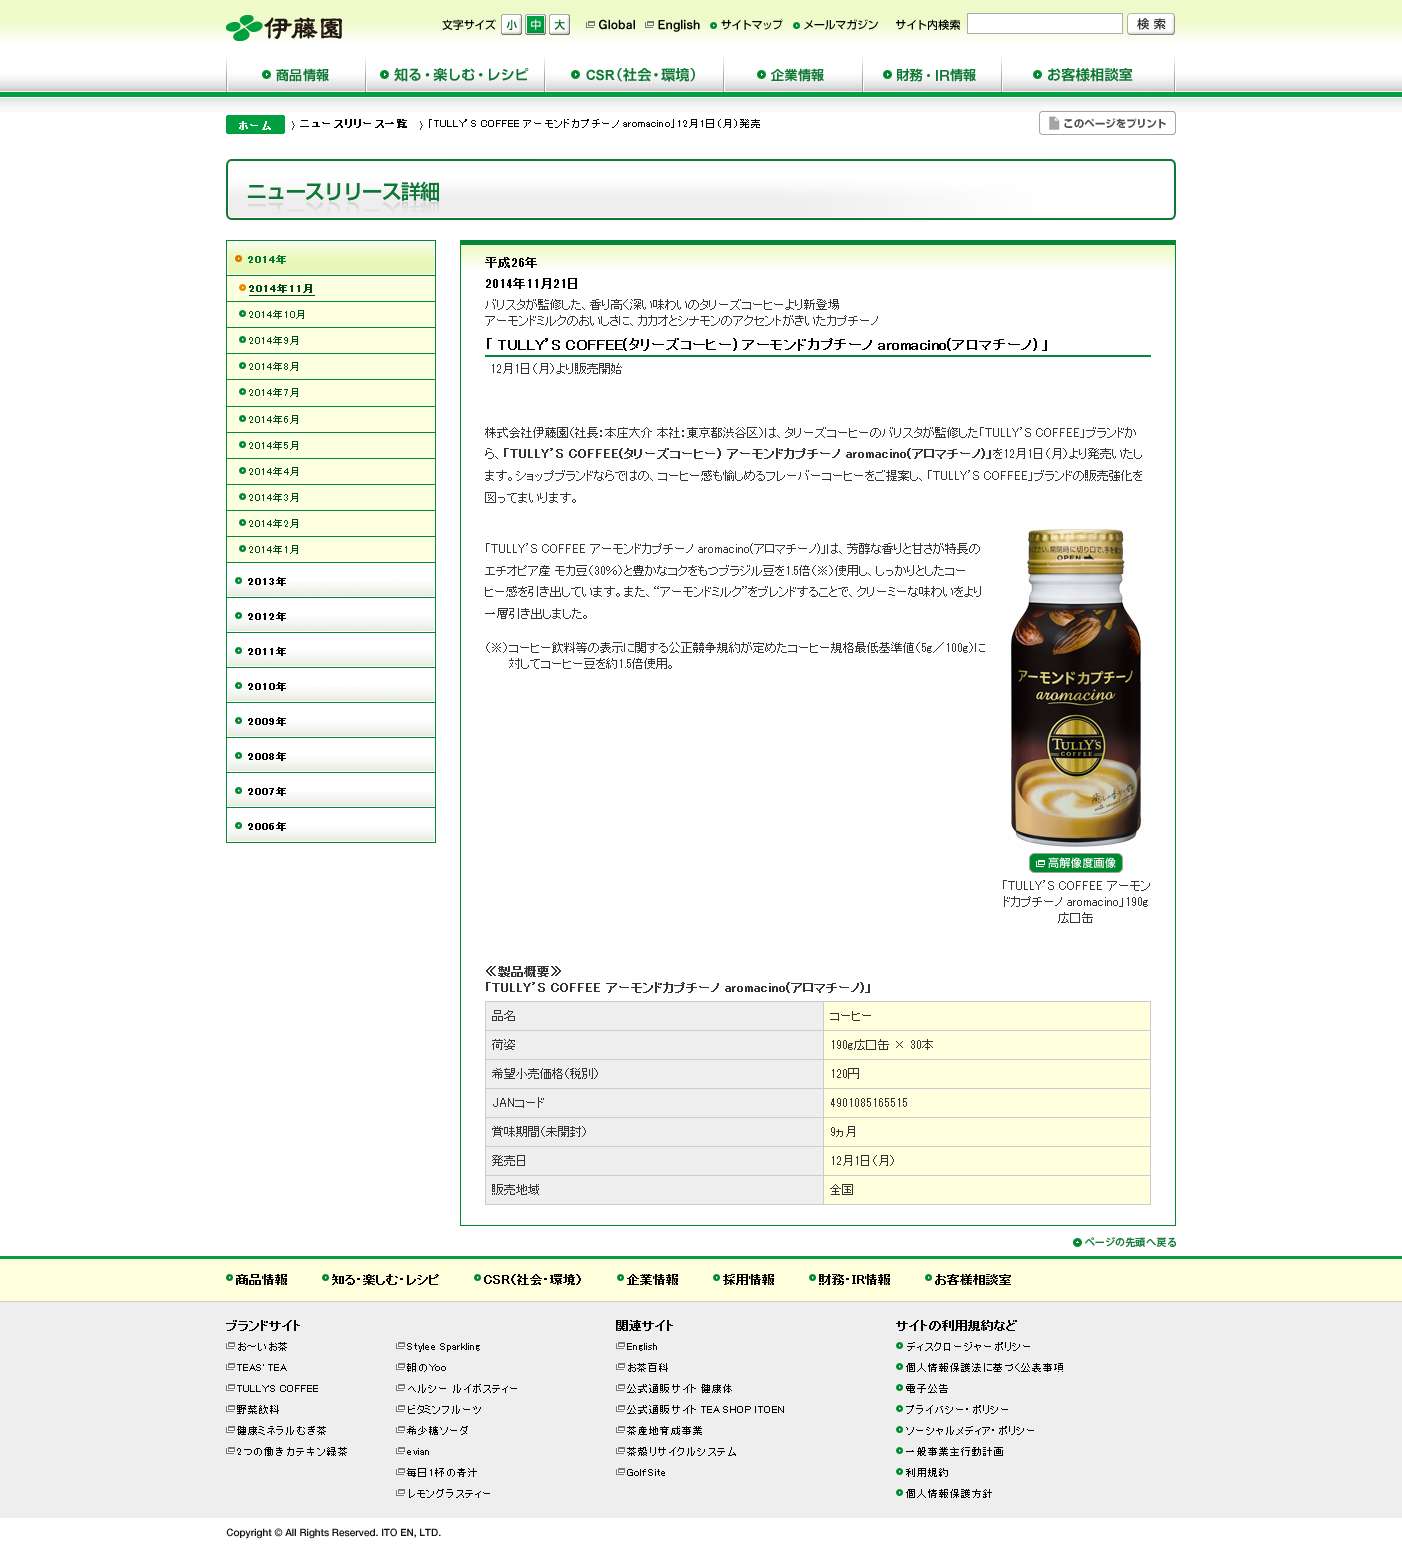Open the English site link in header
1402x1564 pixels.
[x=673, y=25]
